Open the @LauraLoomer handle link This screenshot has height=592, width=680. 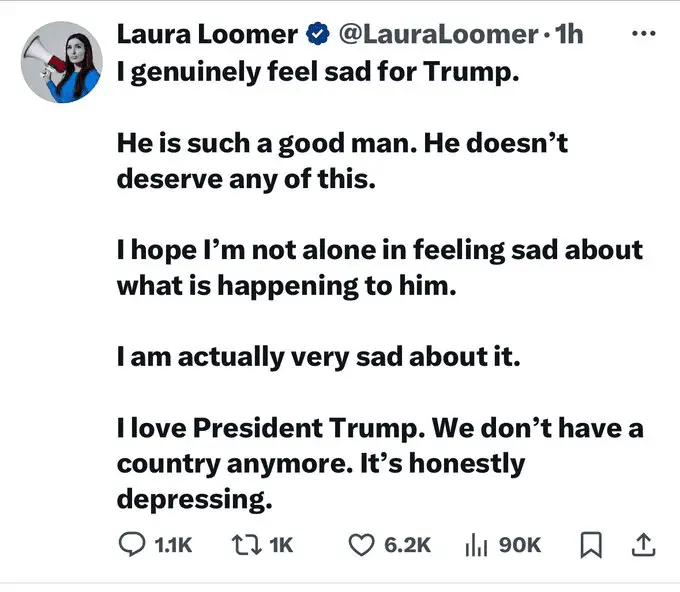click(440, 34)
